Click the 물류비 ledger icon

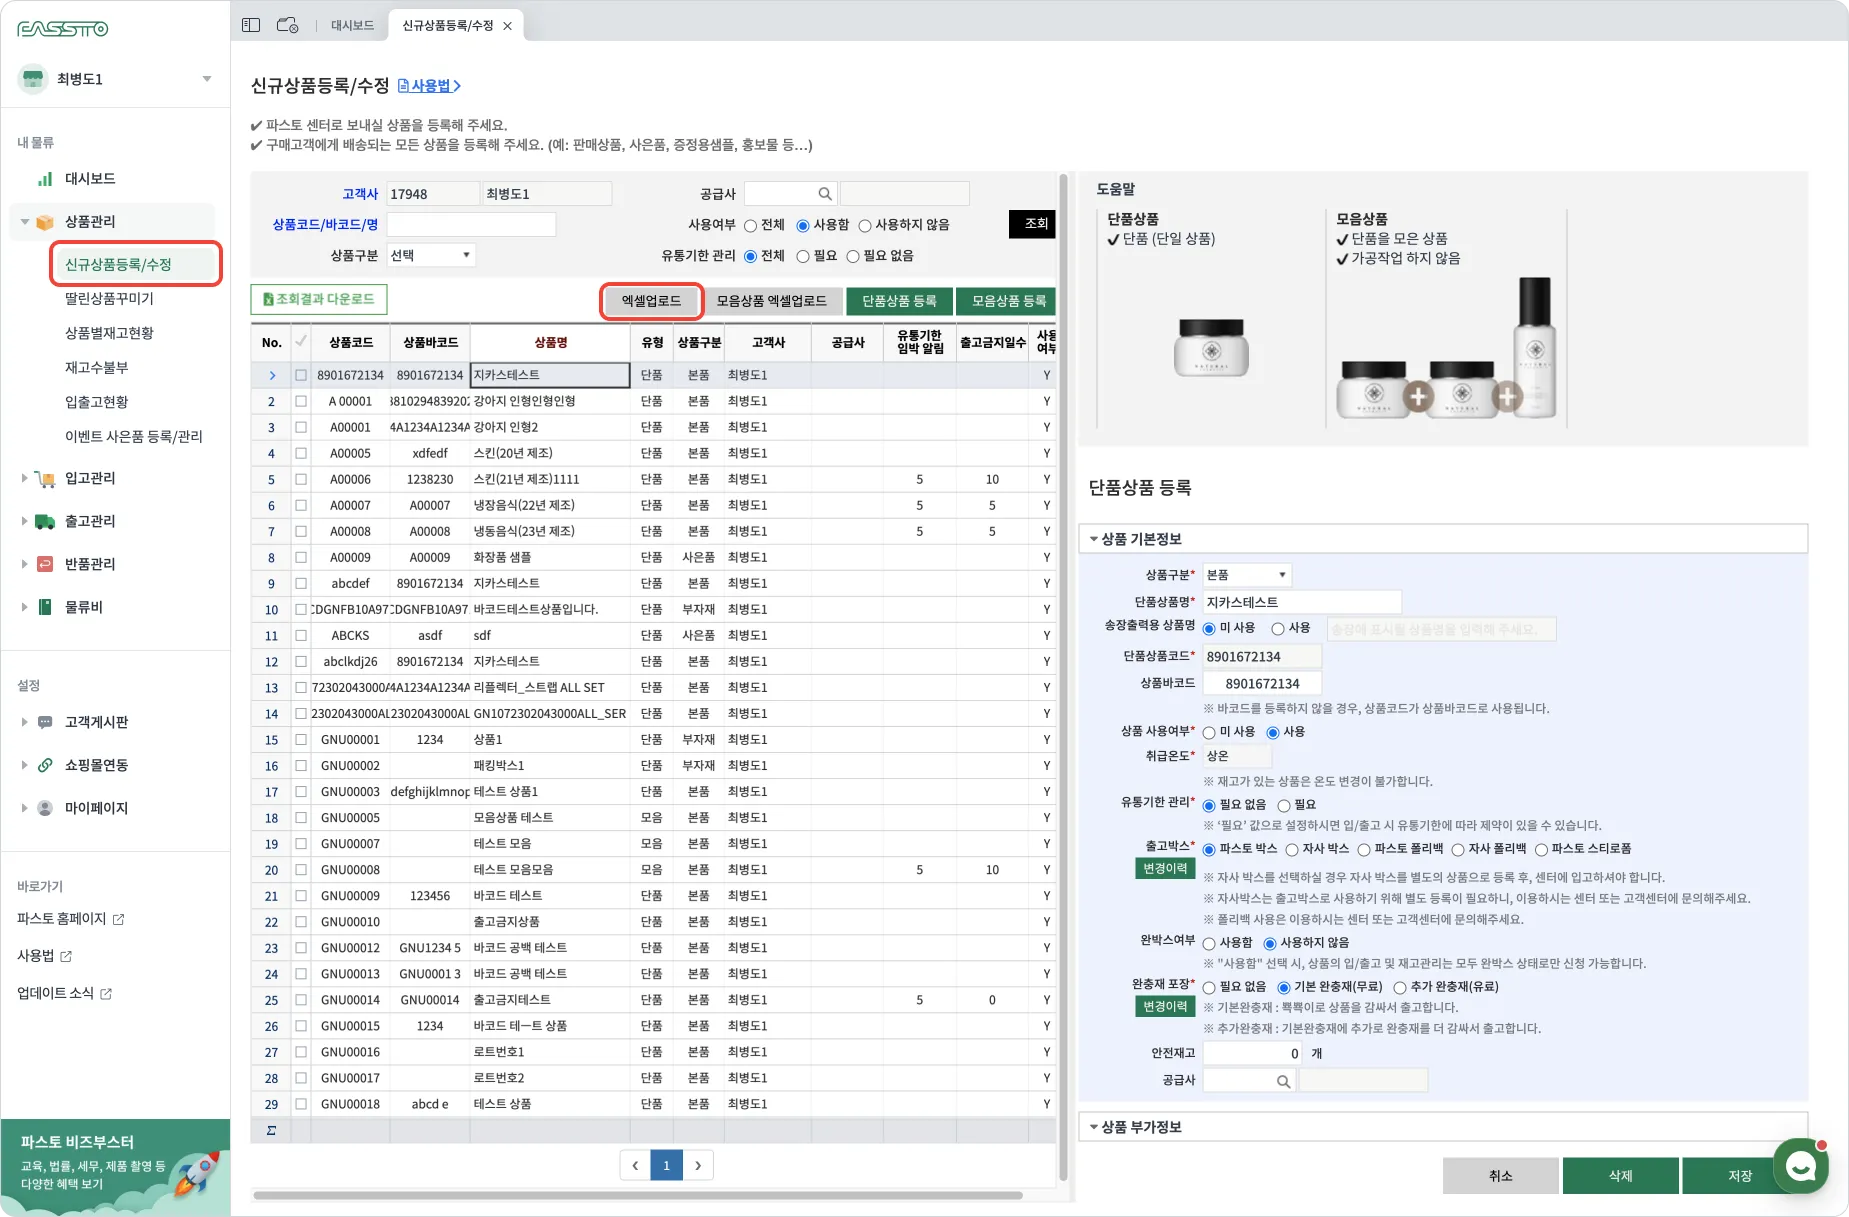tap(45, 607)
